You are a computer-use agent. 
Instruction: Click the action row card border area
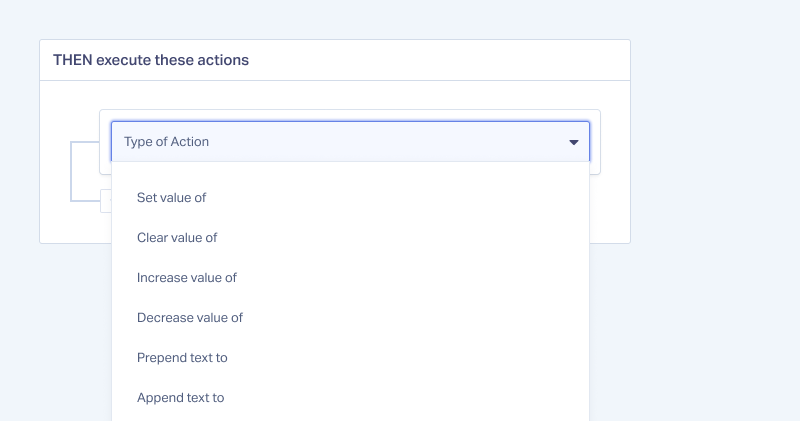tap(595, 142)
